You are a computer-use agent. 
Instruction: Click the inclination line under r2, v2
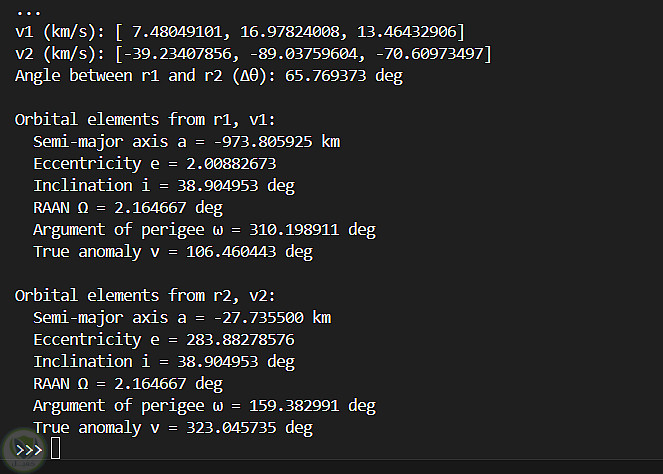point(163,361)
